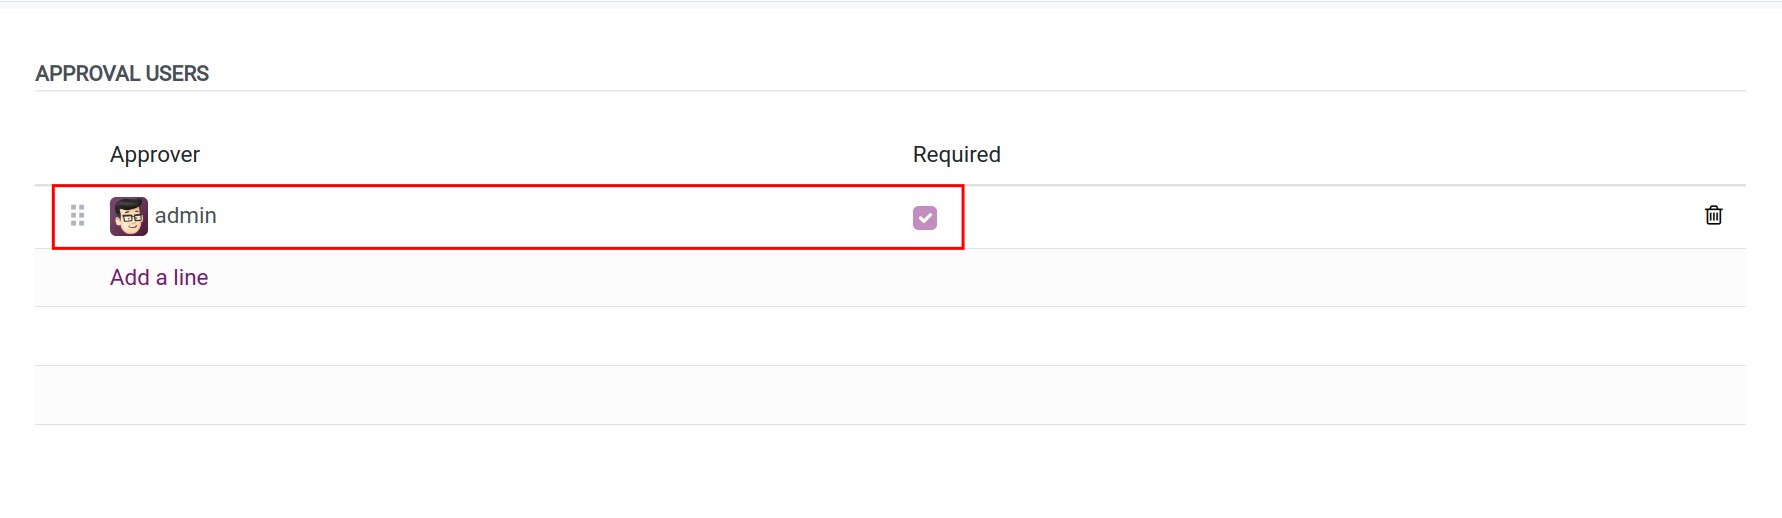This screenshot has width=1782, height=518.
Task: Click the first empty row below Add a line
Action: point(890,336)
